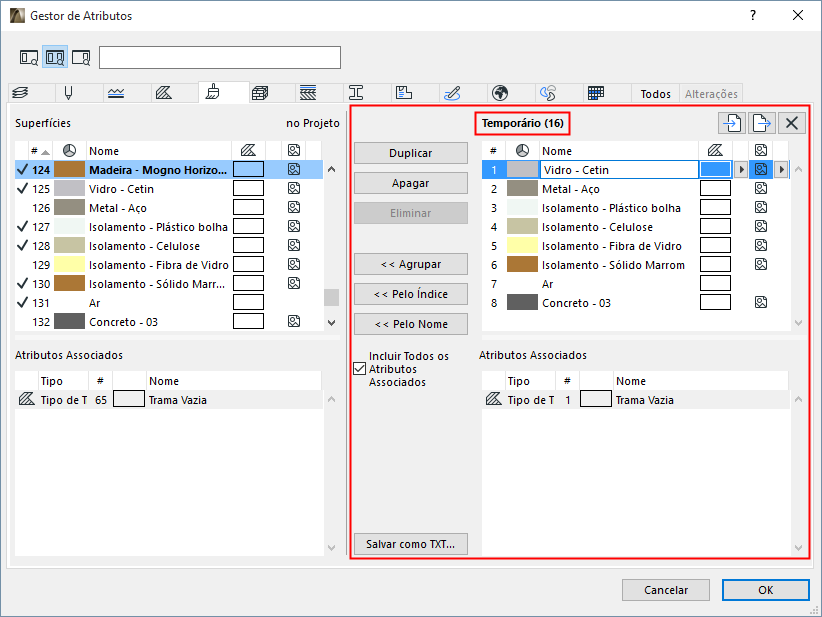
Task: Open the Pens and Colors tab icon
Action: (68, 93)
